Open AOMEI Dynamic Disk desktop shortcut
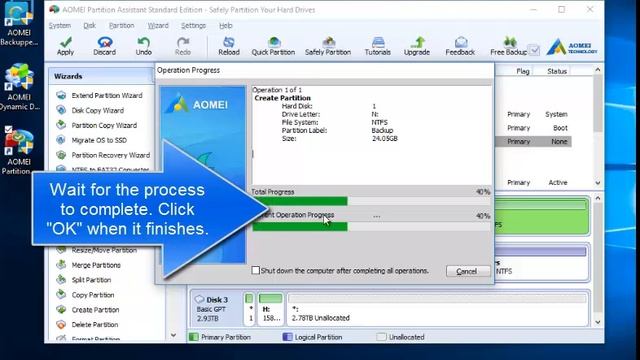 click(x=19, y=87)
